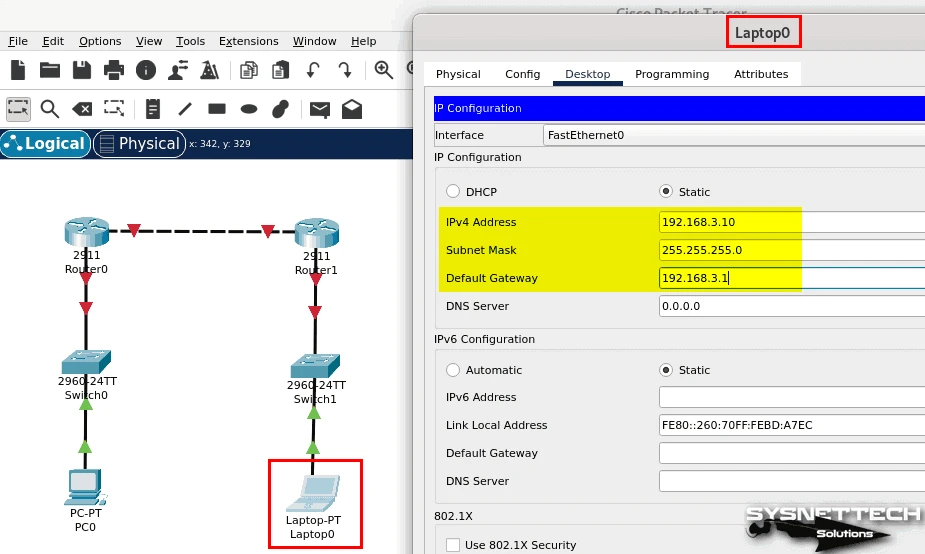Open the Extensions menu
The image size is (925, 554).
coord(249,41)
